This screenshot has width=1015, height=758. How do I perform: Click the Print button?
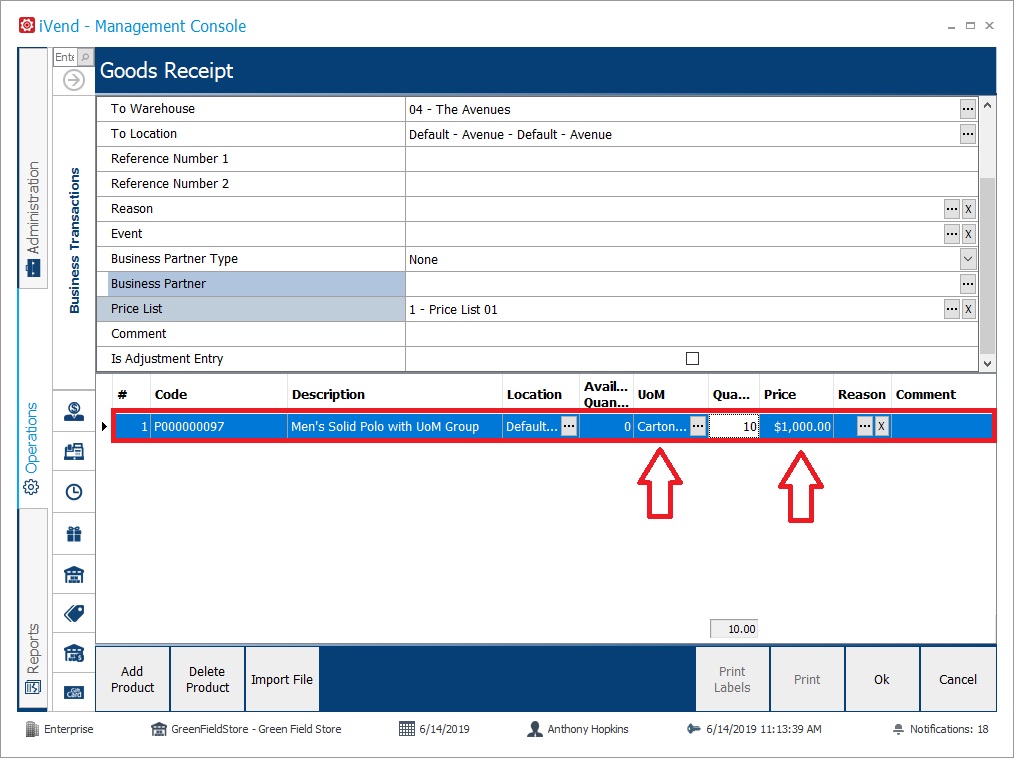tap(807, 679)
